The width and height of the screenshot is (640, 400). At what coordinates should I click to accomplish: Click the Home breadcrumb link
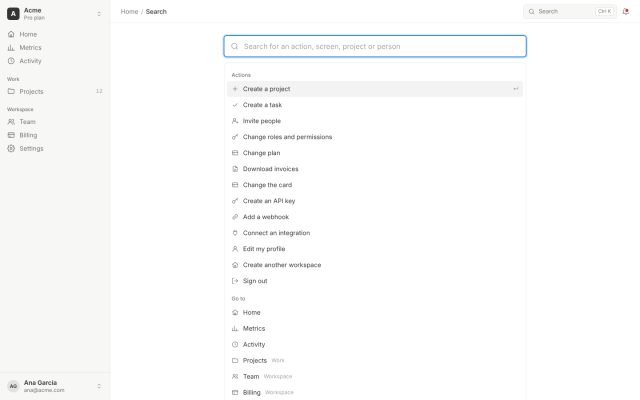(x=129, y=11)
